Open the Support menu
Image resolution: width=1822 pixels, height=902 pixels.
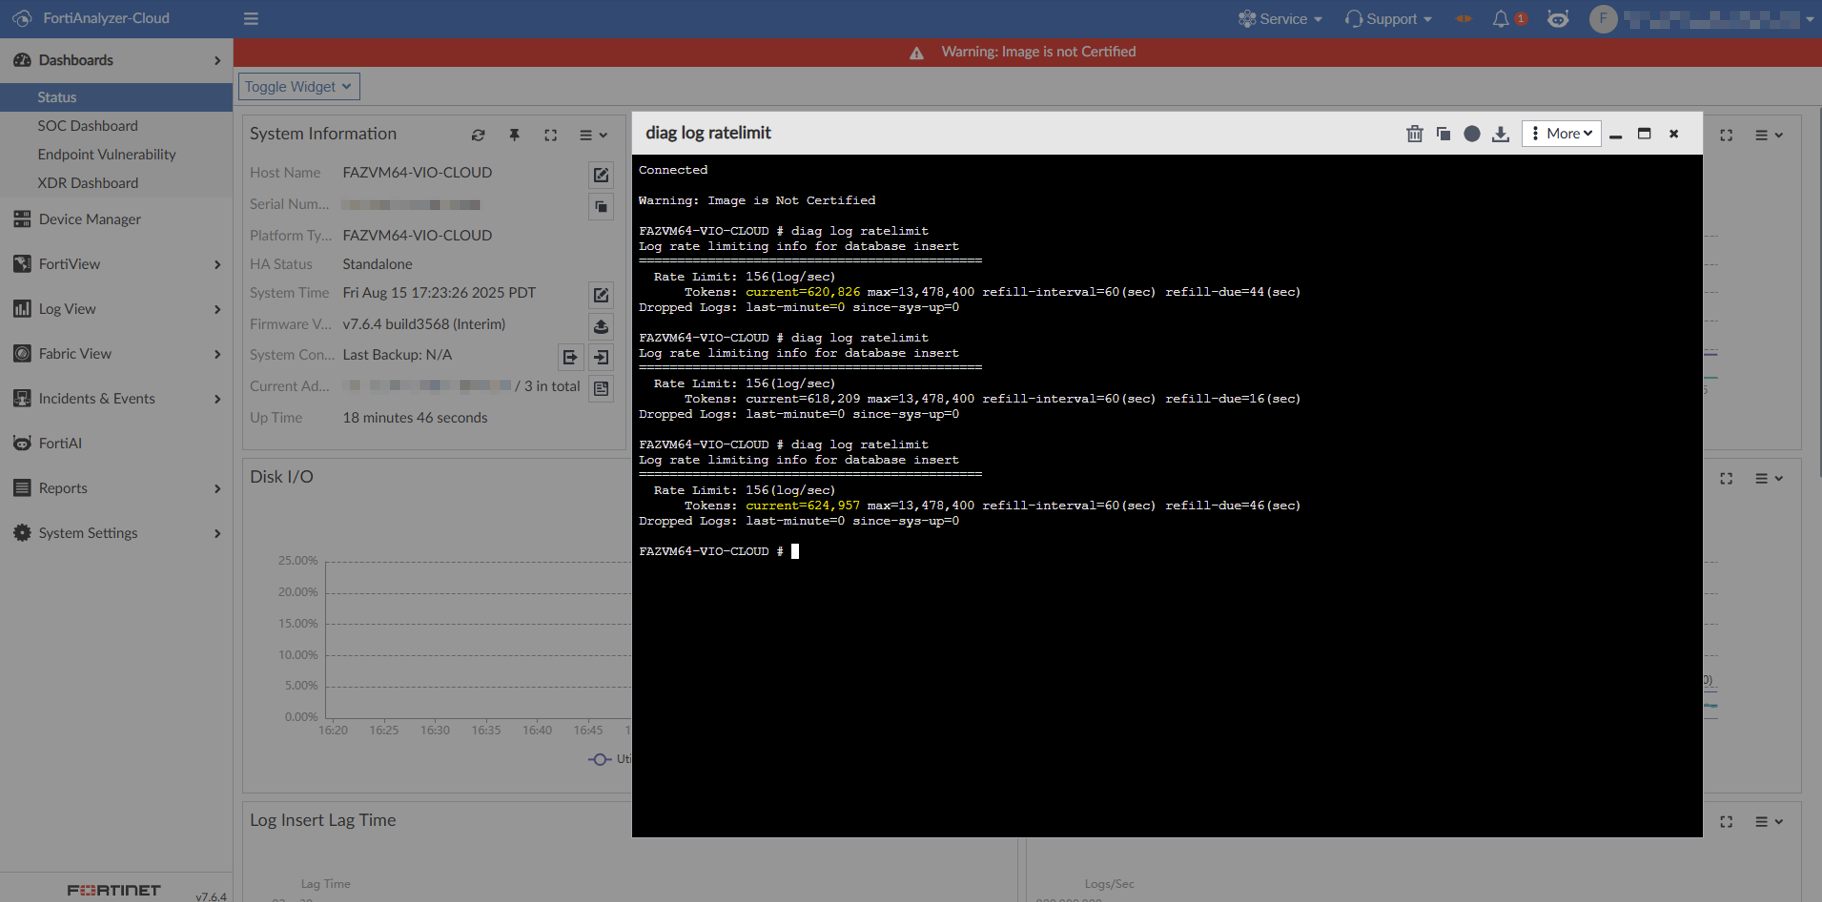(1389, 19)
